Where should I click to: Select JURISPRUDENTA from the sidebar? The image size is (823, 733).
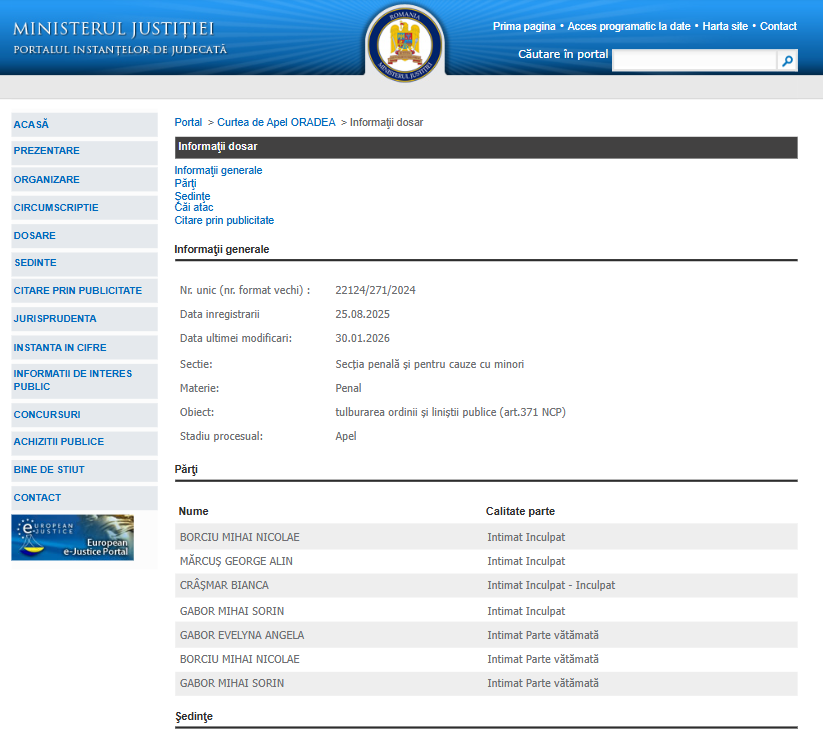tap(55, 319)
